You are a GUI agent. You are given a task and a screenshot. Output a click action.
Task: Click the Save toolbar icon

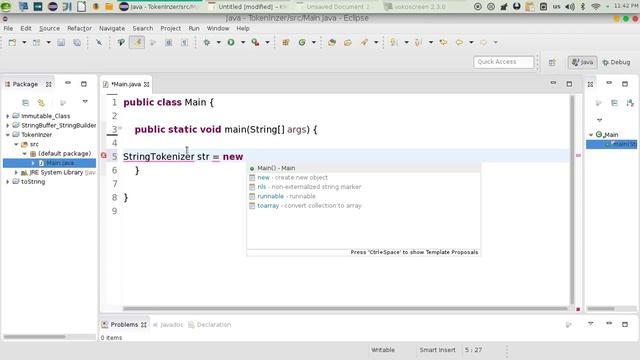(61, 42)
